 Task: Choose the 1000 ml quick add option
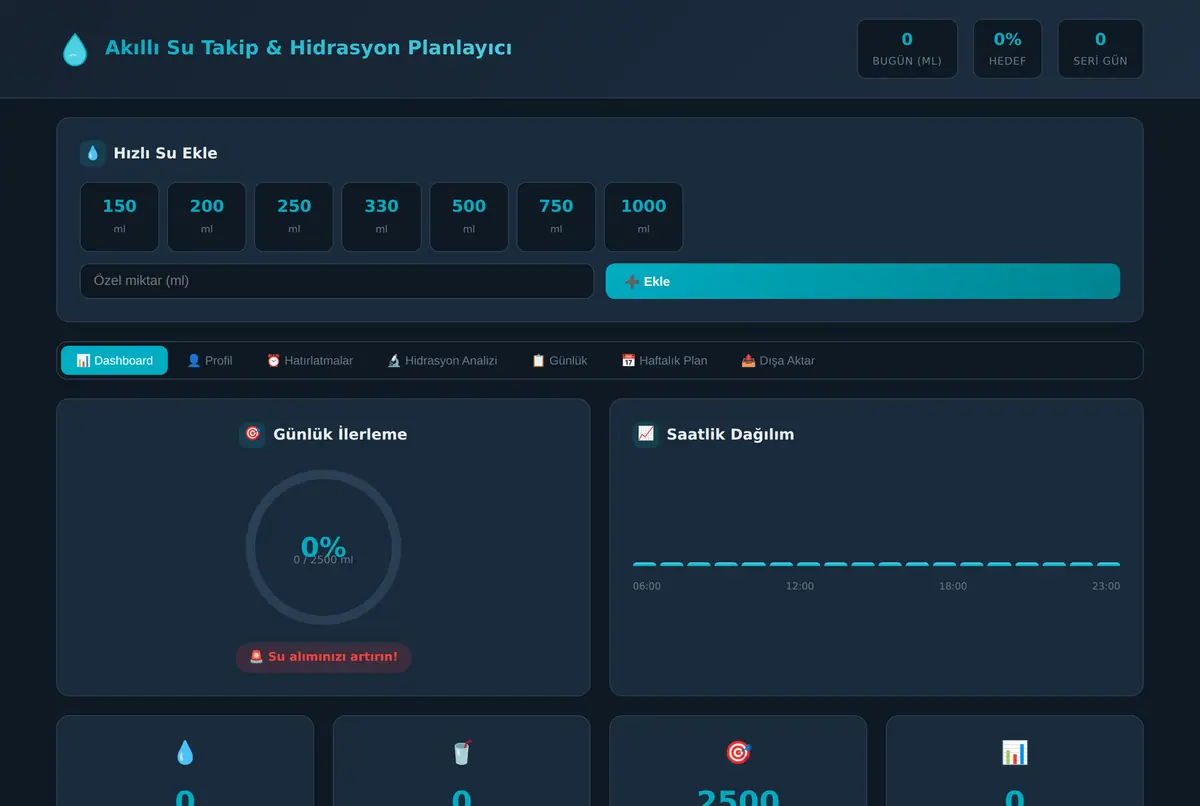(x=643, y=217)
